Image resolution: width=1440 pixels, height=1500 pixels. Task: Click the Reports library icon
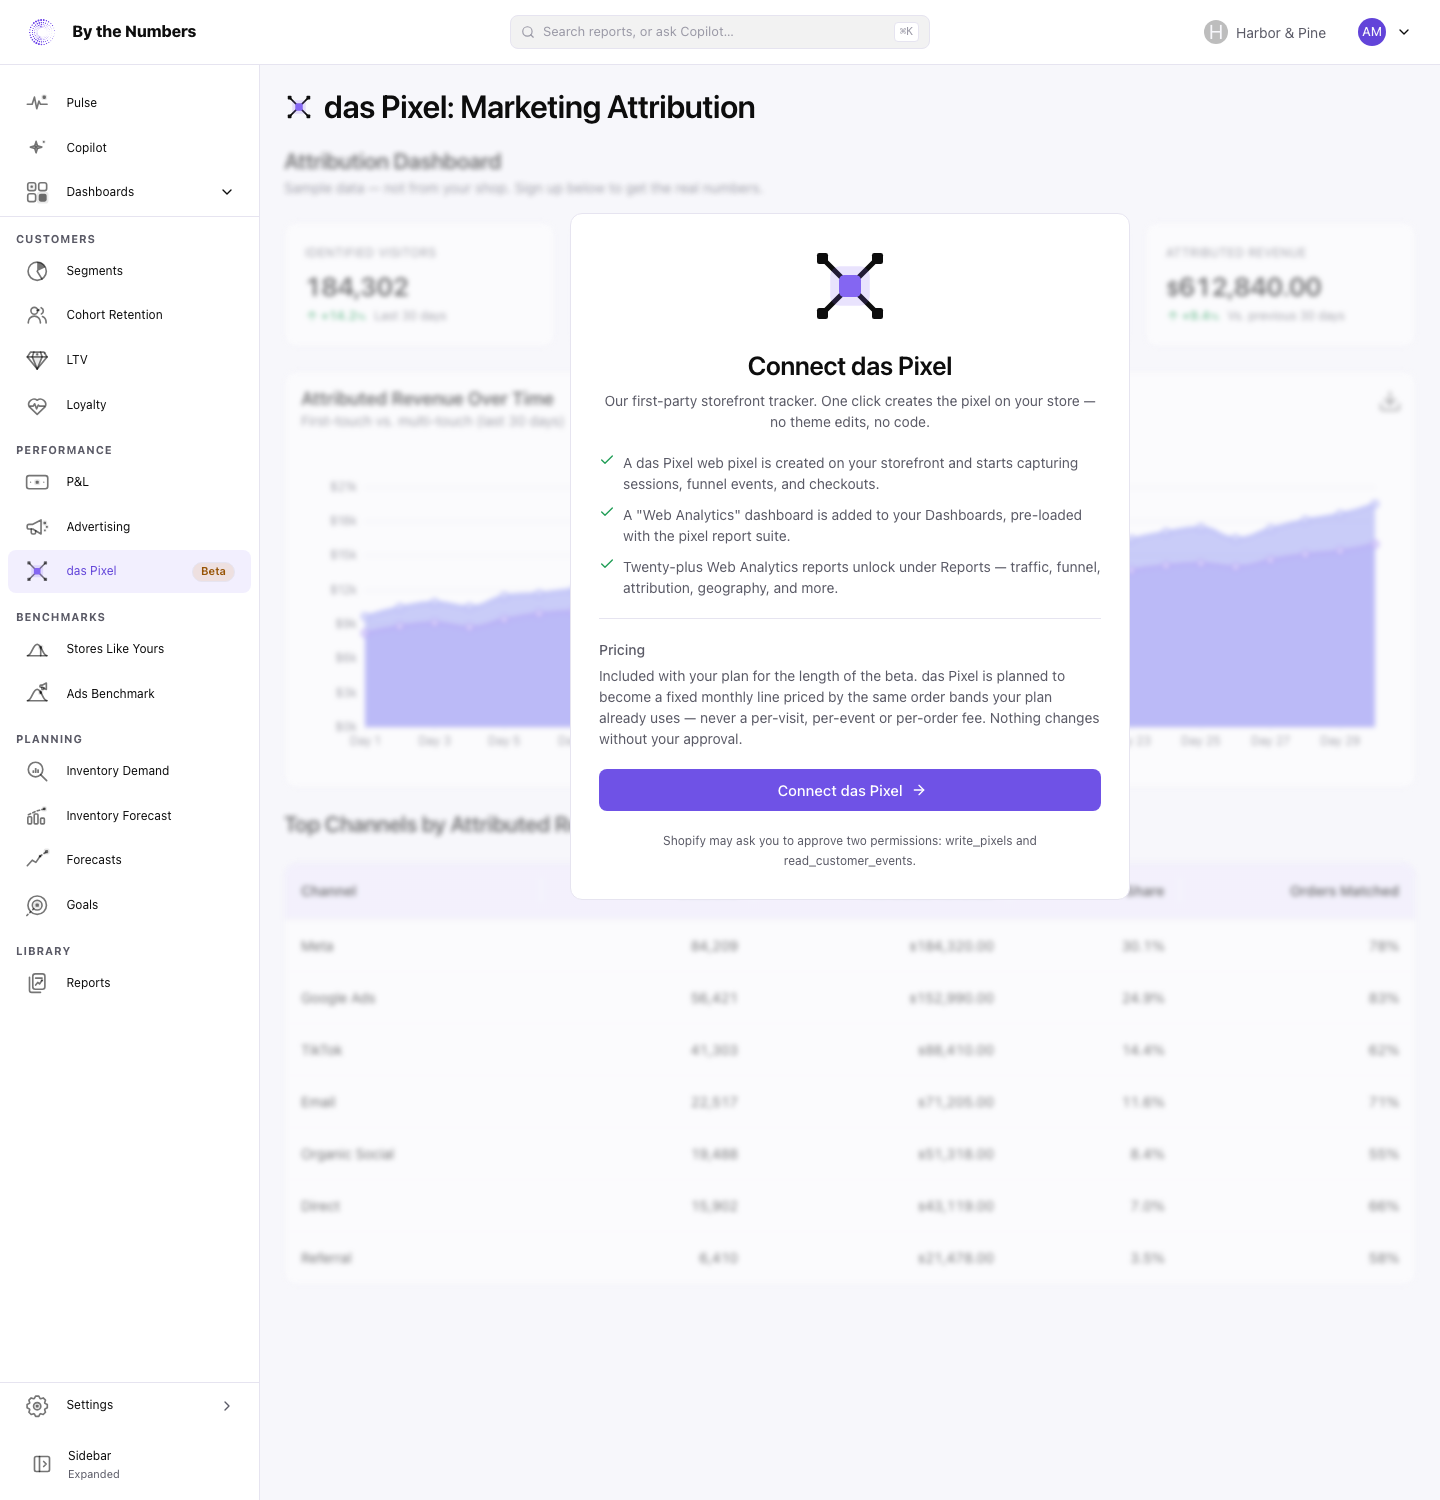(x=37, y=983)
